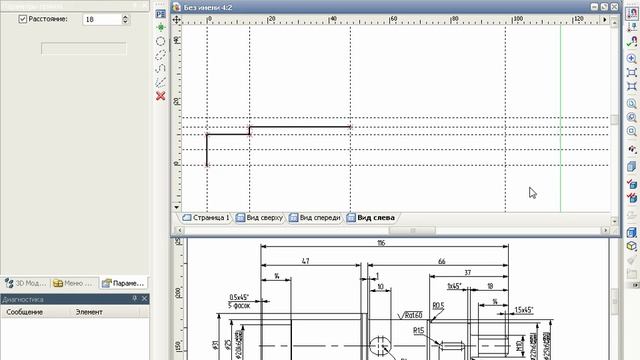Viewport: 640px width, 360px height.
Task: Cancel command with the red X icon
Action: (x=161, y=96)
